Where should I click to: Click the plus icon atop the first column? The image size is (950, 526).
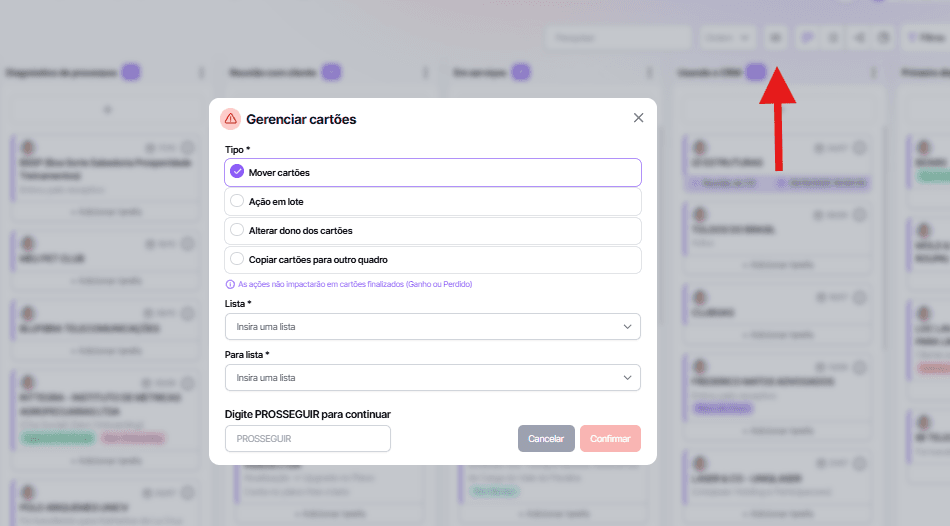[x=108, y=109]
